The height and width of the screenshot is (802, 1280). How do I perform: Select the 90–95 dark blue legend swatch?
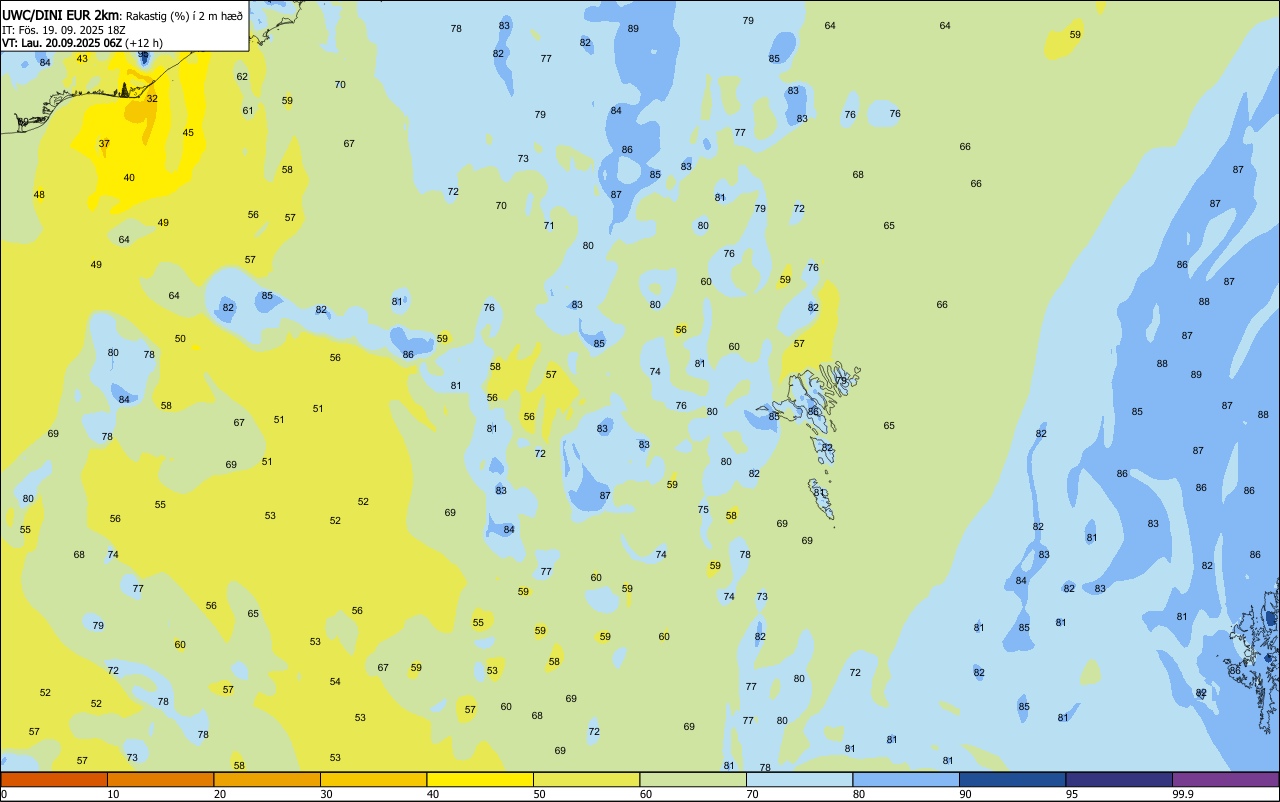[x=1012, y=779]
